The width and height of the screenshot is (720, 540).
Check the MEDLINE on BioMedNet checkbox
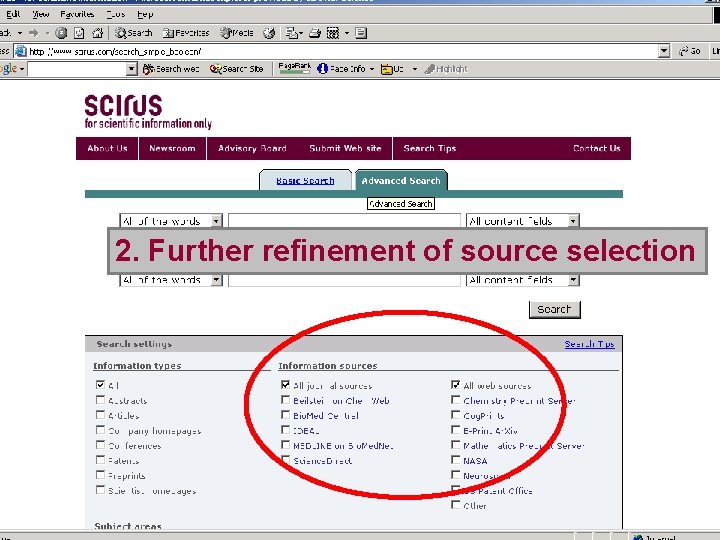click(286, 445)
